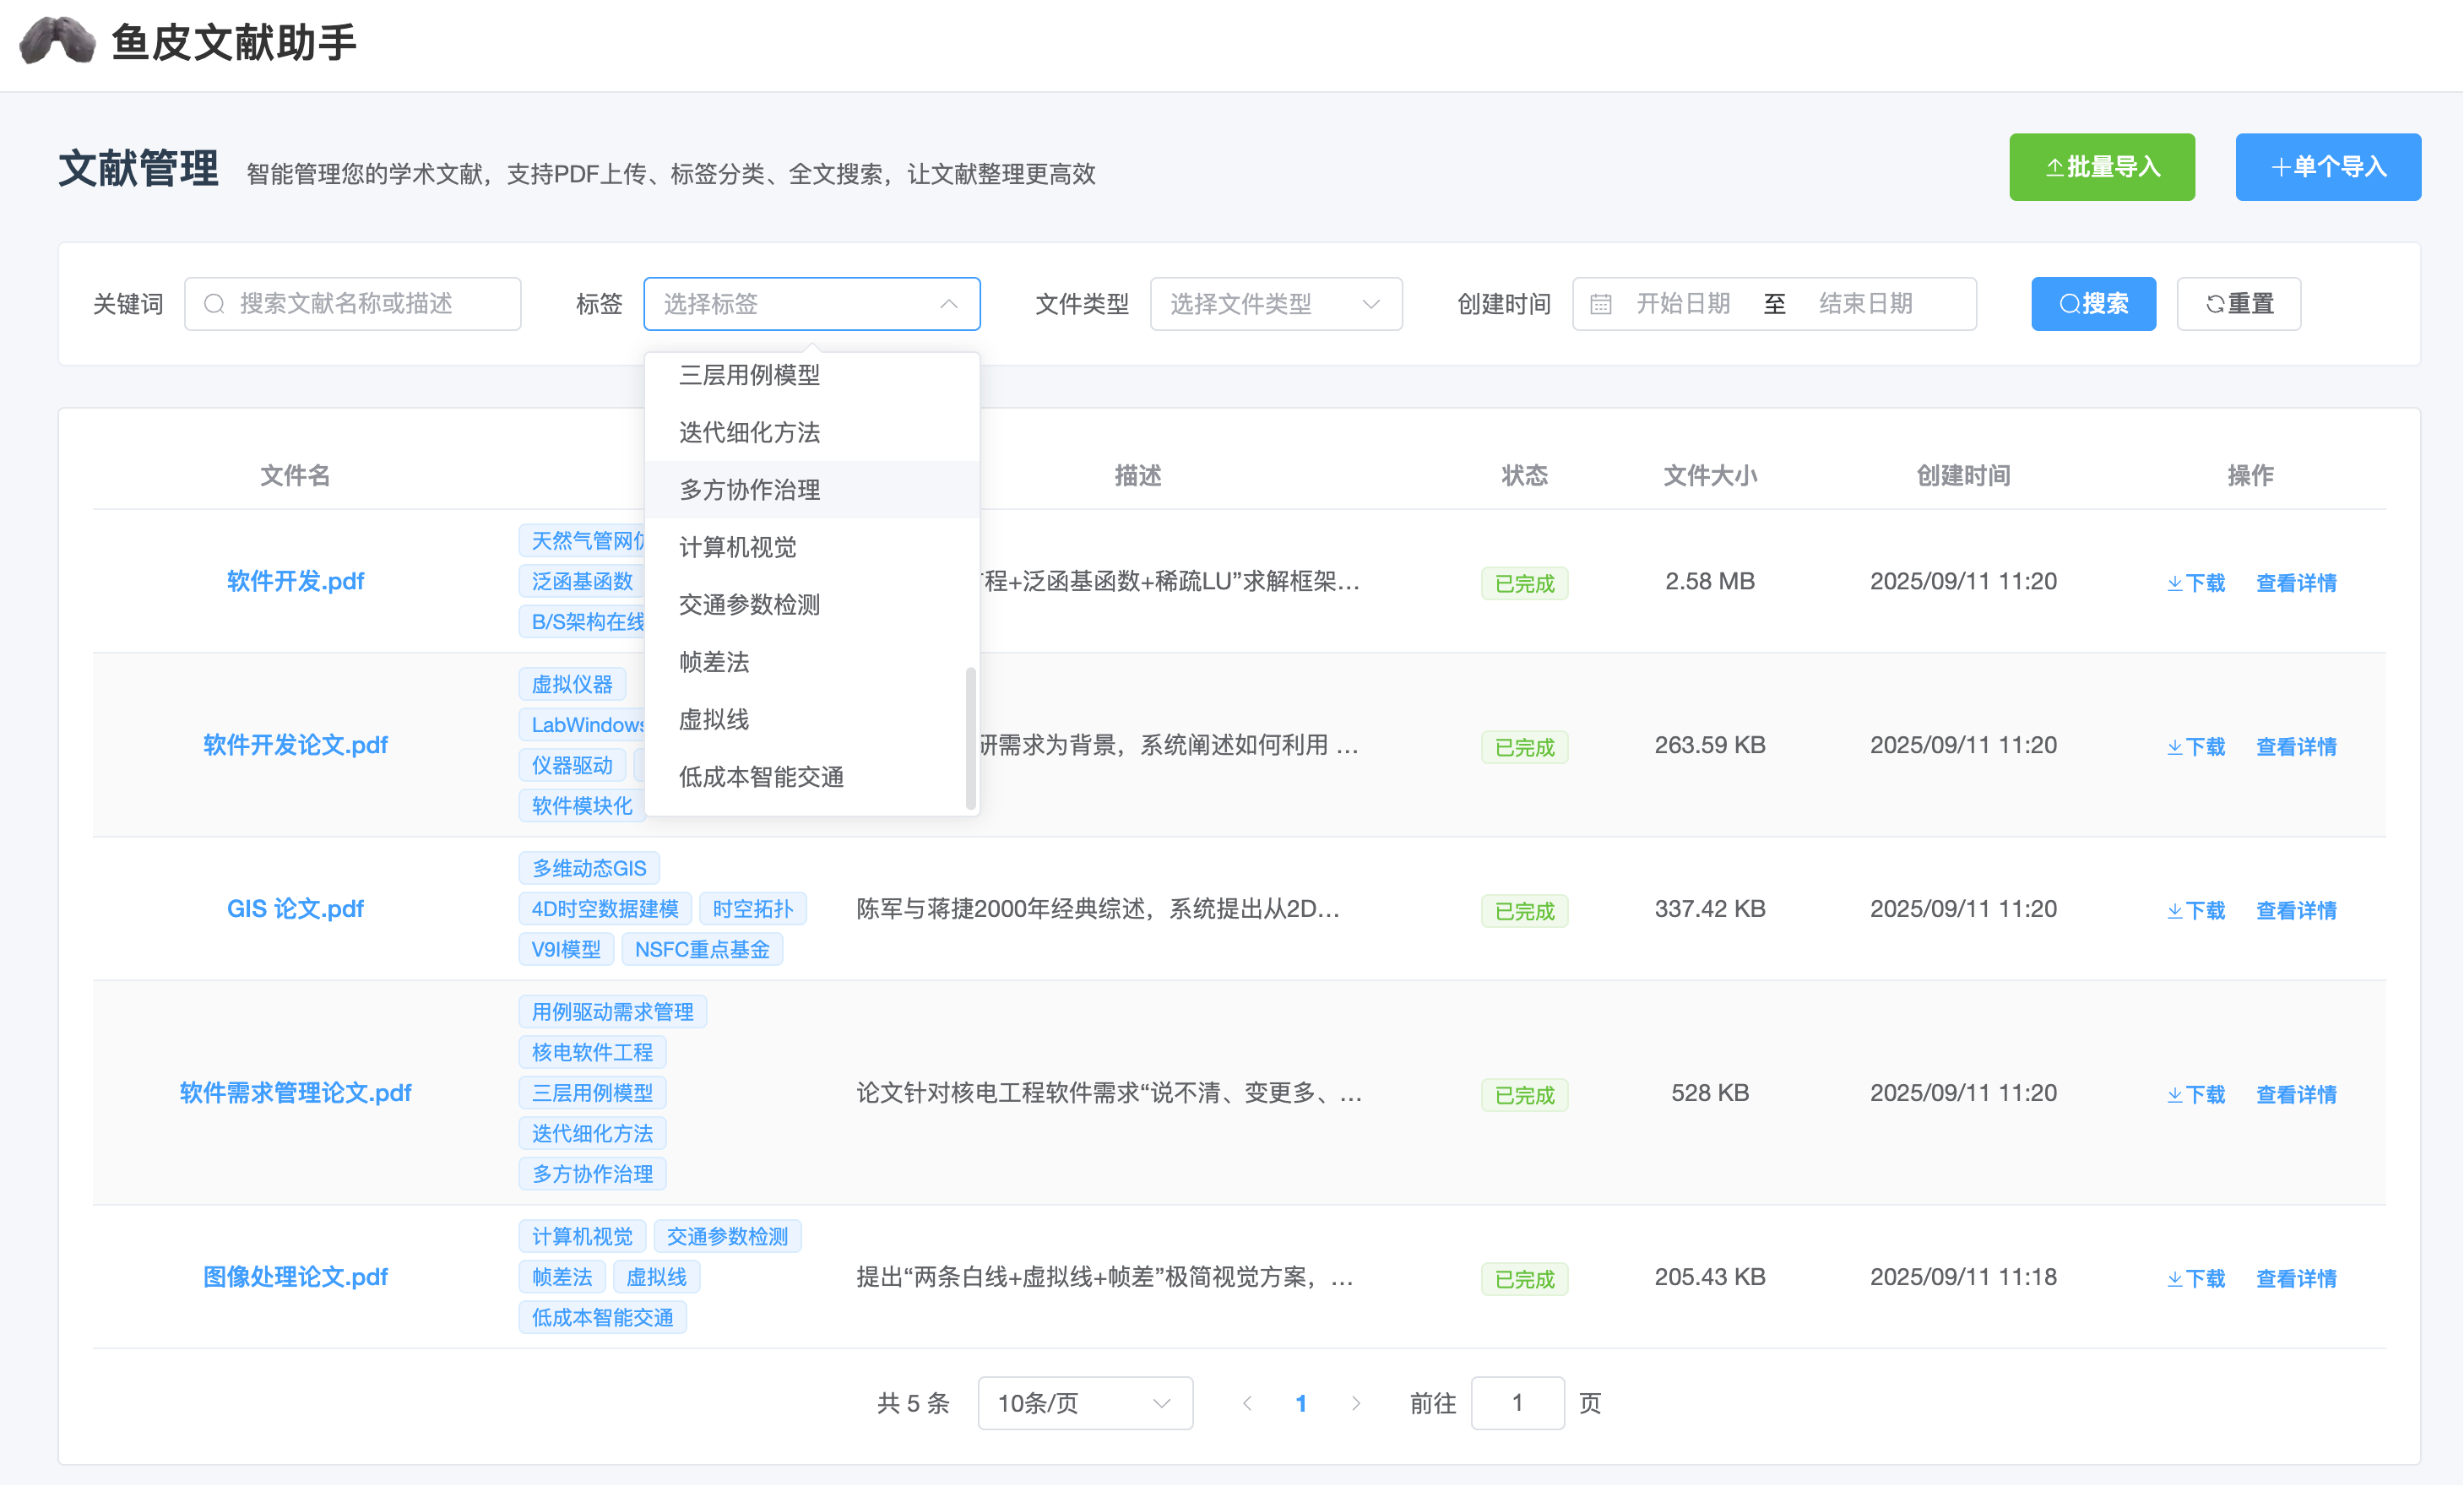Image resolution: width=2464 pixels, height=1486 pixels.
Task: Open the 10条/页 page size dropdown
Action: pos(1084,1403)
